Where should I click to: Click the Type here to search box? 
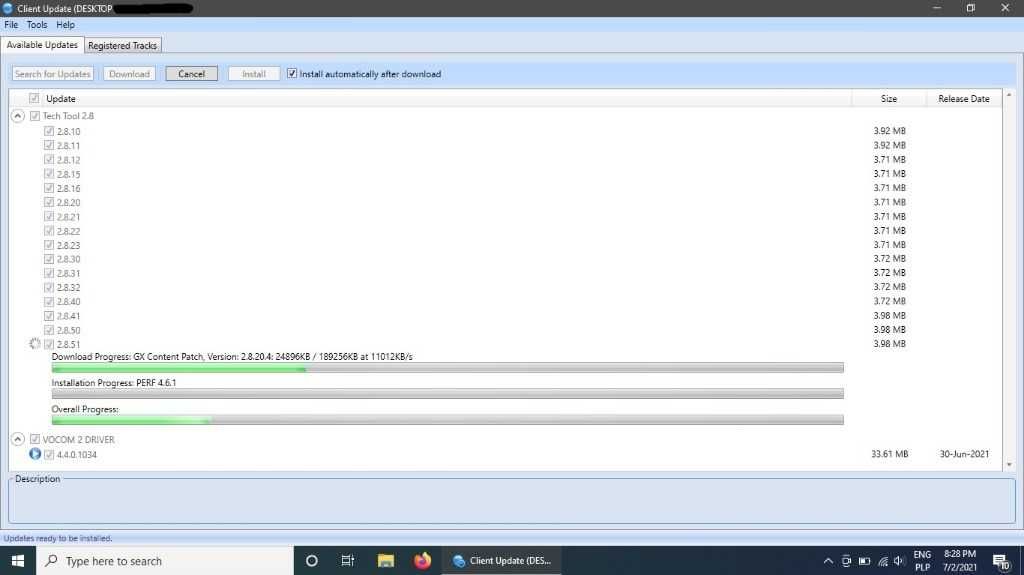tap(165, 561)
